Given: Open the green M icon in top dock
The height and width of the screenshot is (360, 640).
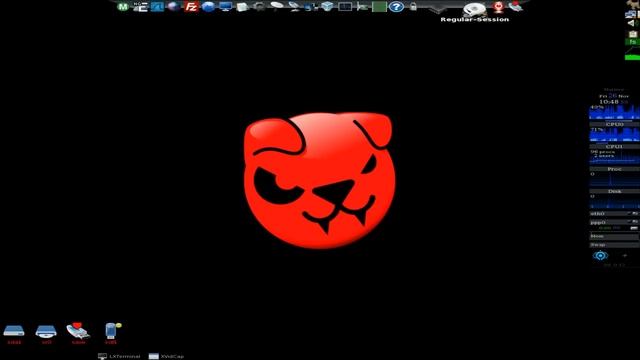Looking at the screenshot, I should [123, 7].
